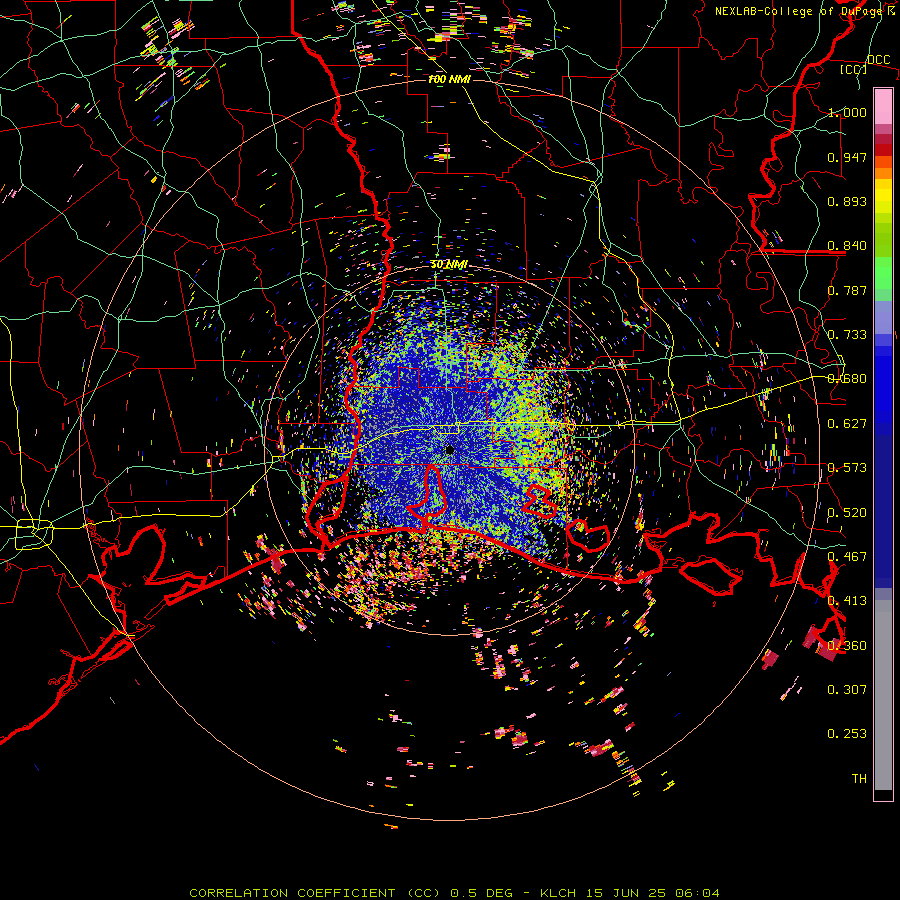900x900 pixels.
Task: Select the 0.893 scale value
Action: 847,201
